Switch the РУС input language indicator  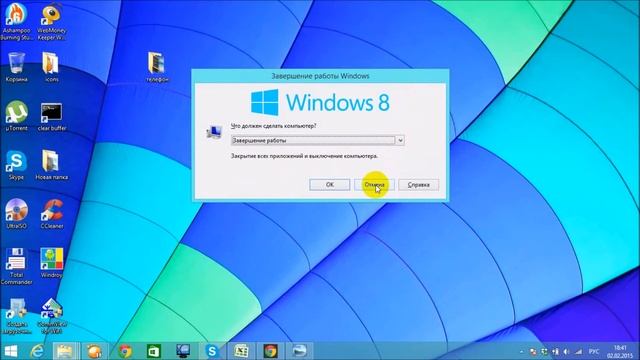594,351
